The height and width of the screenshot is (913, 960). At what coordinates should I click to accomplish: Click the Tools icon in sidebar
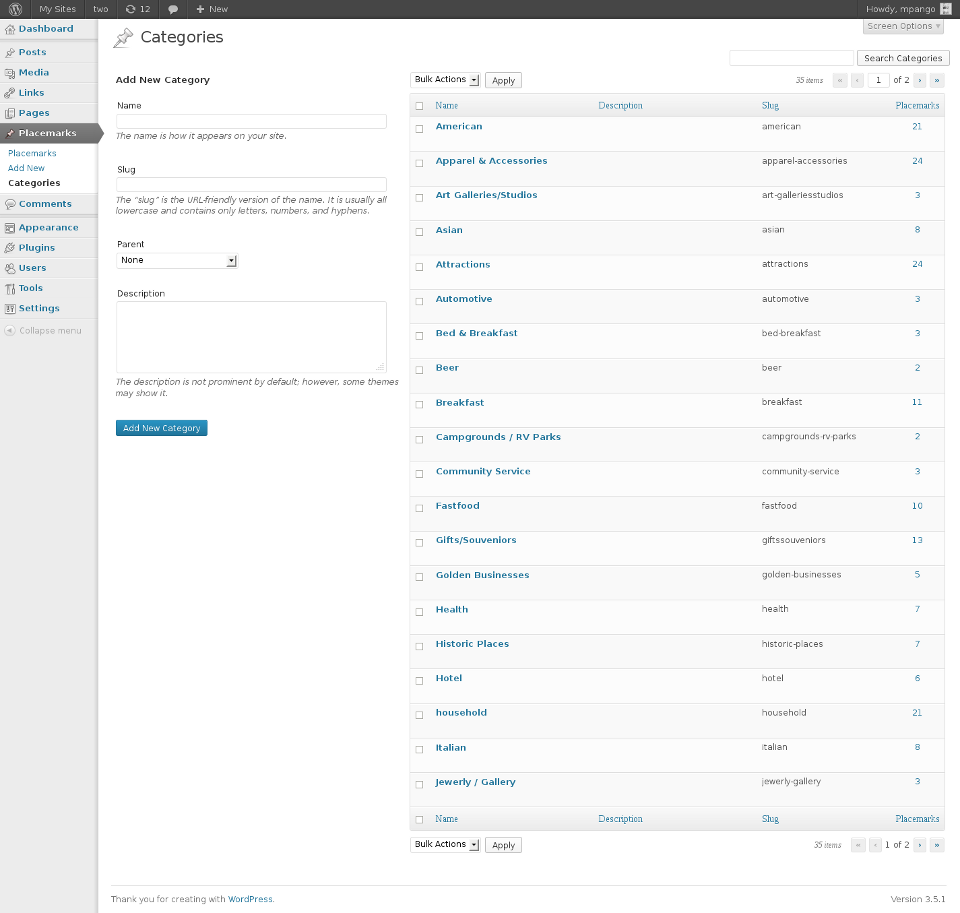10,288
